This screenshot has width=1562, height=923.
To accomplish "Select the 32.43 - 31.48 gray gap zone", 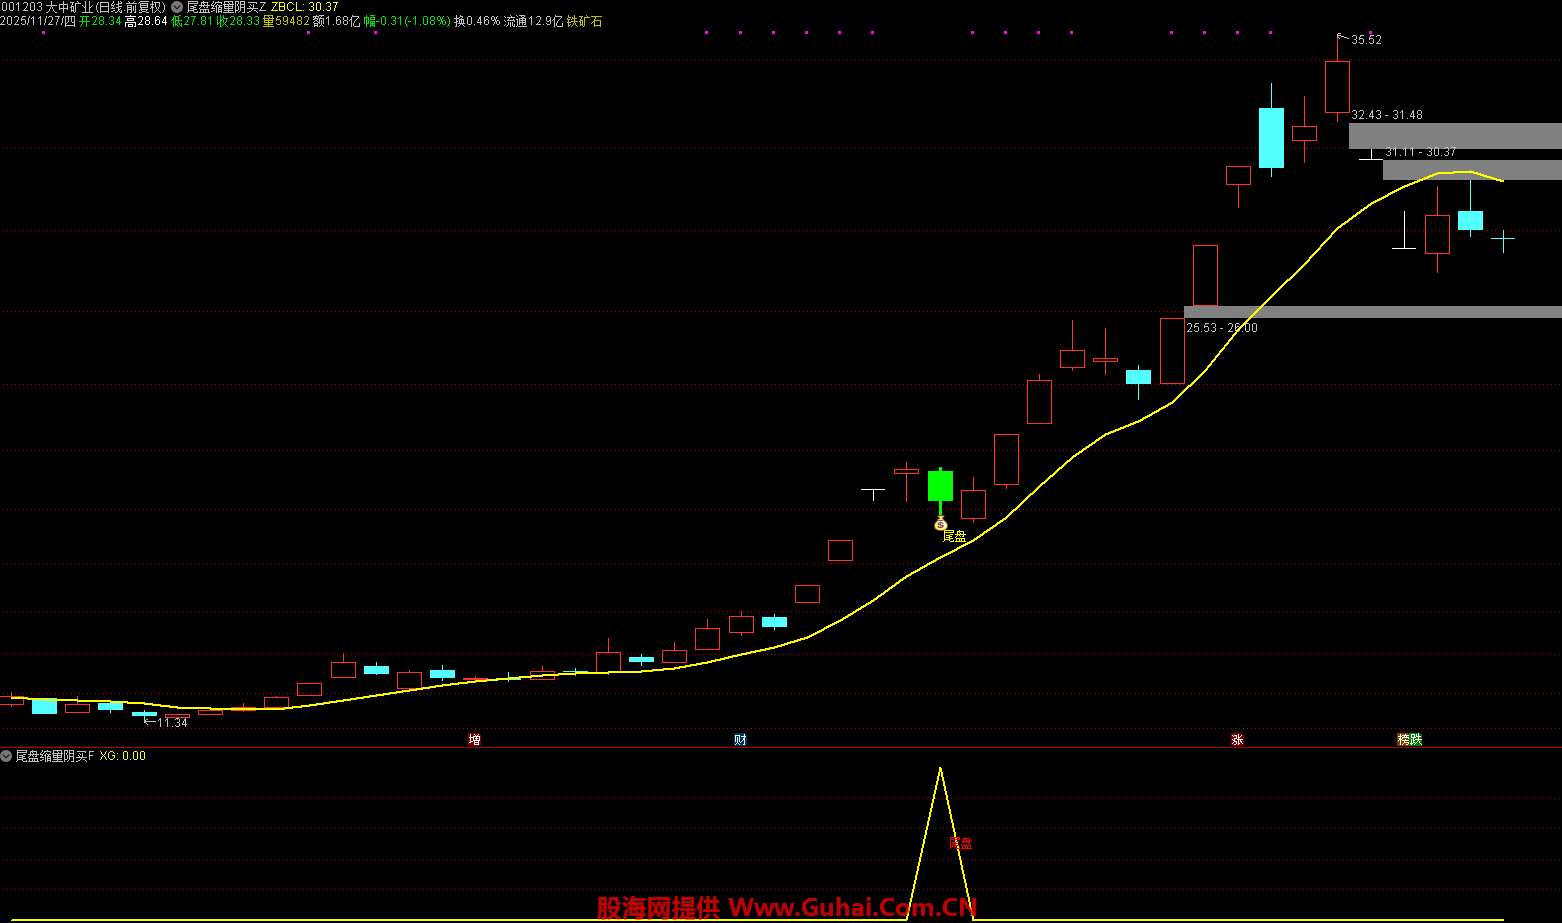I will point(1455,135).
